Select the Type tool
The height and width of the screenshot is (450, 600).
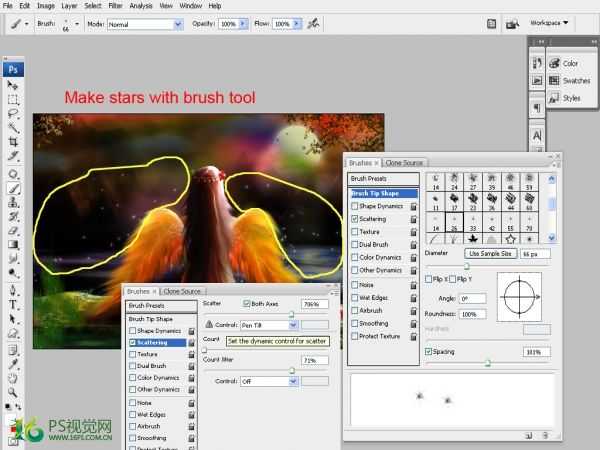tap(14, 303)
